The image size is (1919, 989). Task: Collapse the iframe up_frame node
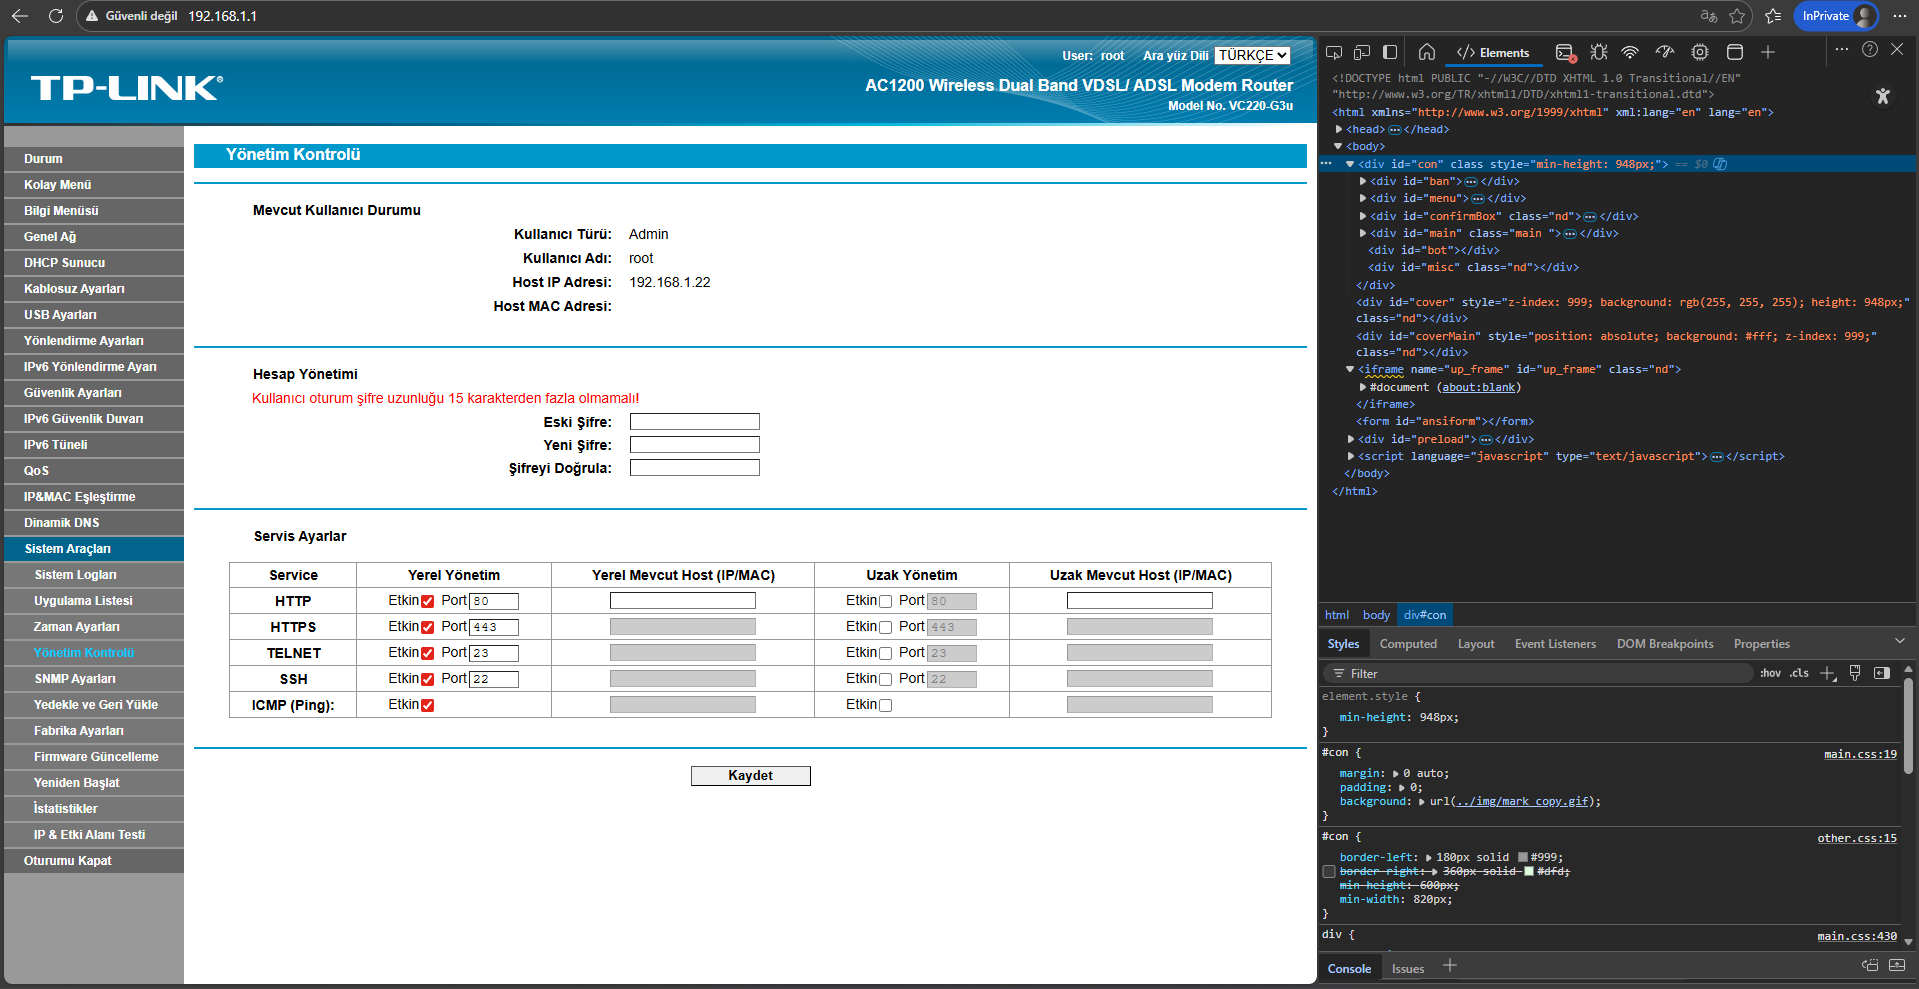pos(1351,369)
